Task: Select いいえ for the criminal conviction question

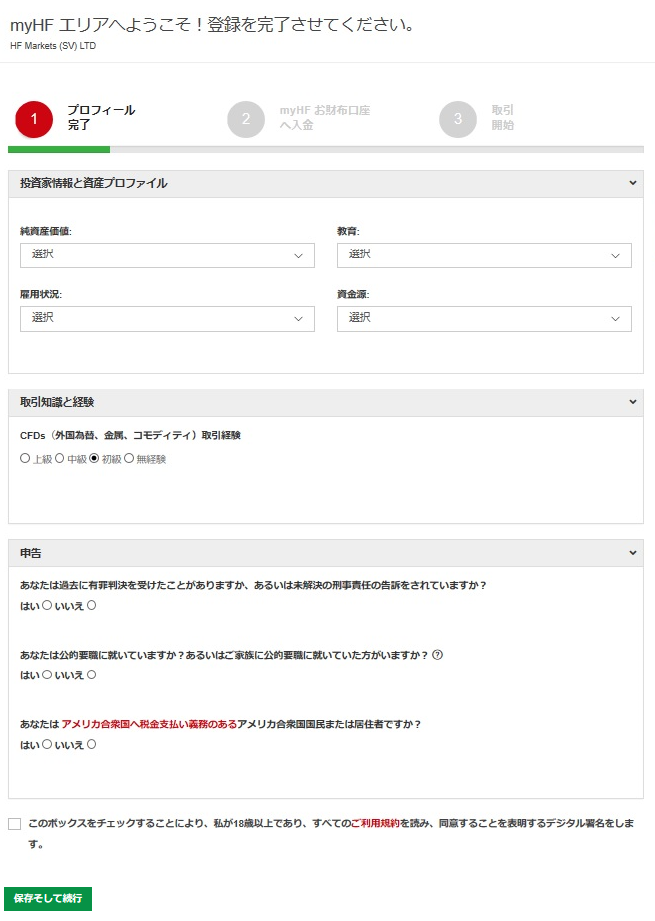Action: tap(91, 605)
